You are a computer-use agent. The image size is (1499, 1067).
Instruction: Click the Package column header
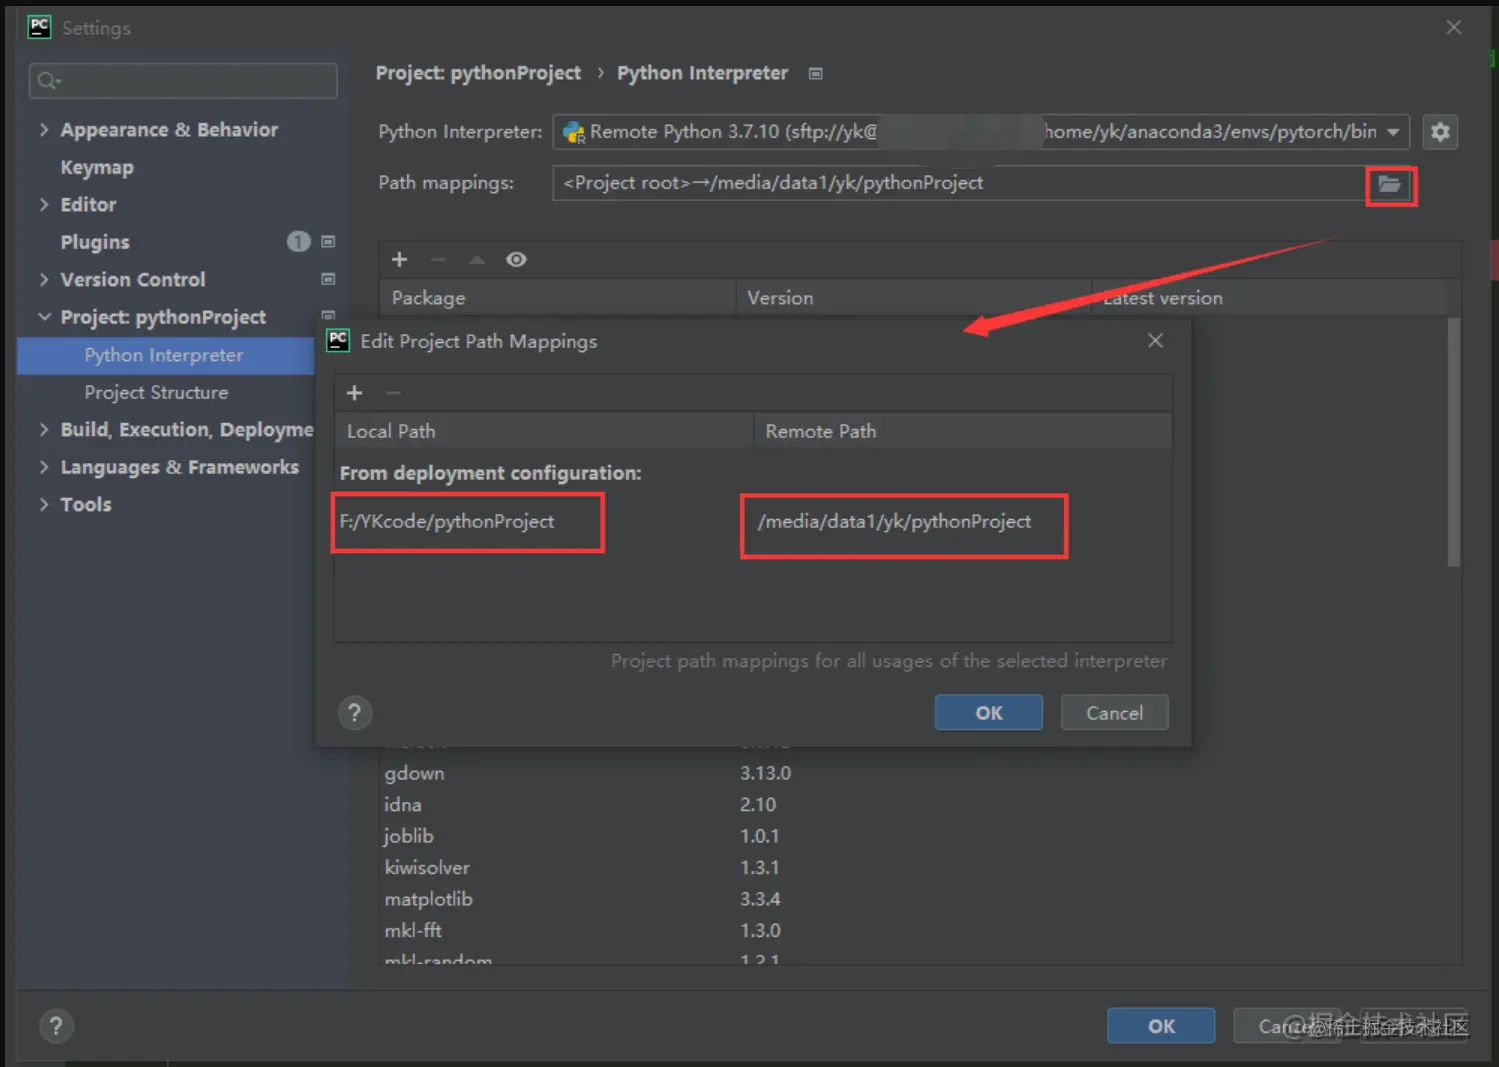[x=558, y=298]
